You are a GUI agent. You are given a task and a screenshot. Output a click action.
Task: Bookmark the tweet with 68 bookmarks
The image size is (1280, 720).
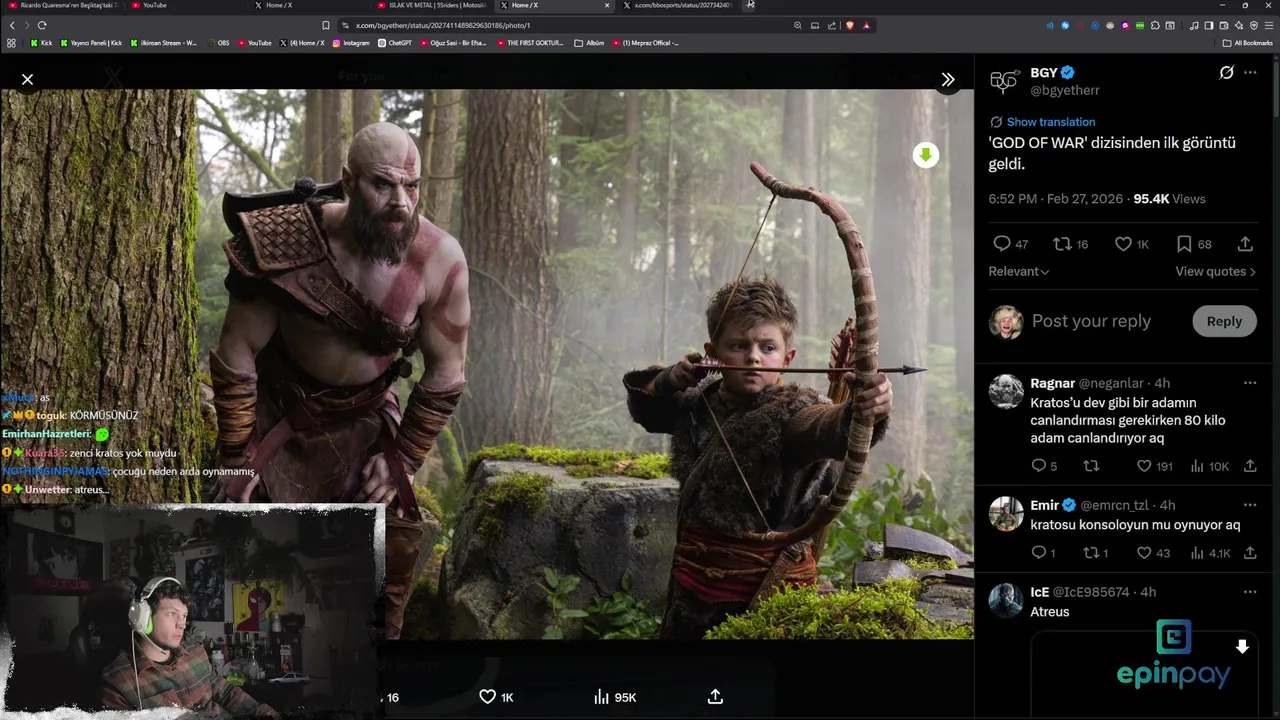pos(1184,244)
